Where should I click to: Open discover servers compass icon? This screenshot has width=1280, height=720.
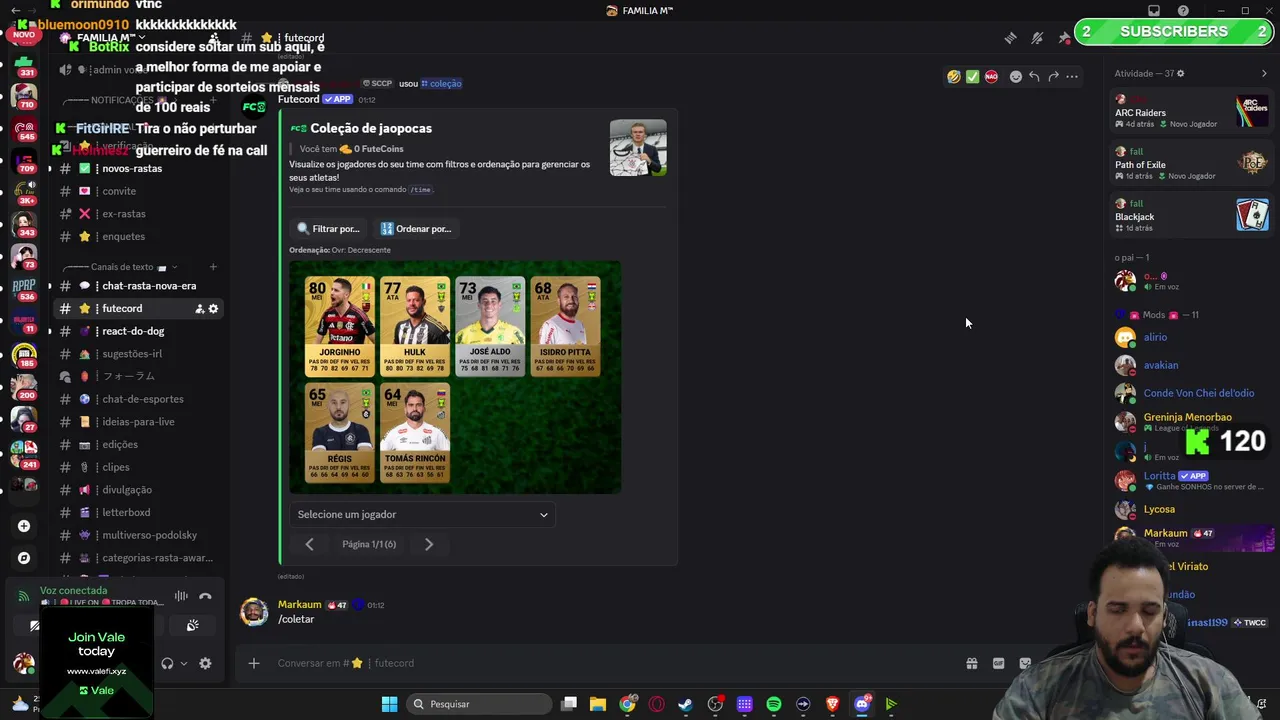click(x=24, y=558)
